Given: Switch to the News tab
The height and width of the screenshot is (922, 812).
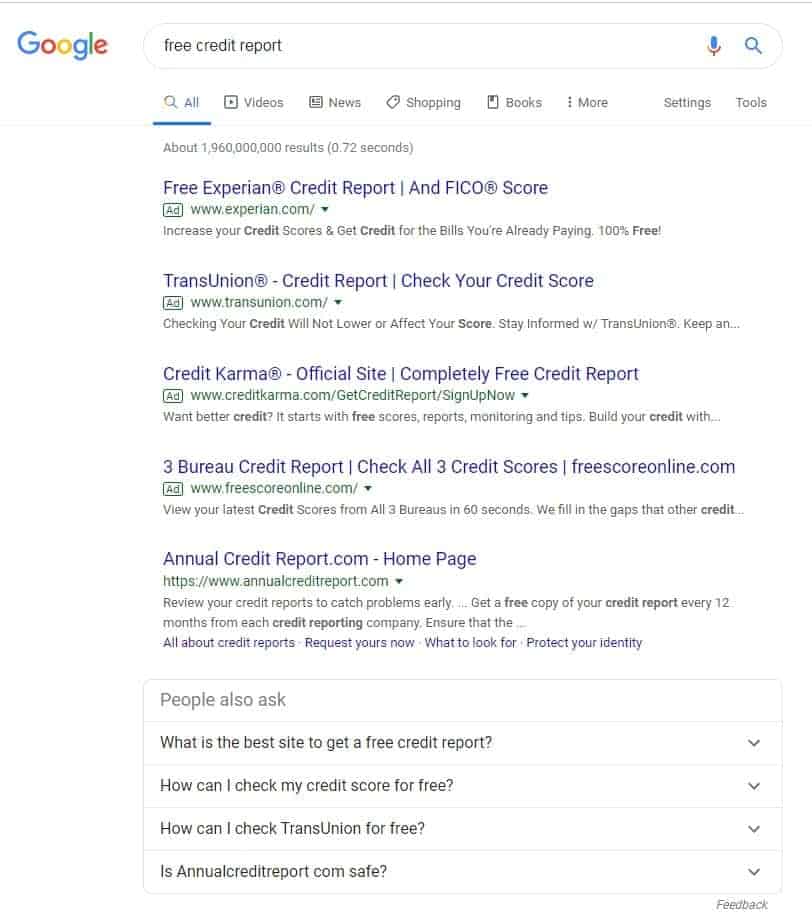Looking at the screenshot, I should pyautogui.click(x=335, y=102).
